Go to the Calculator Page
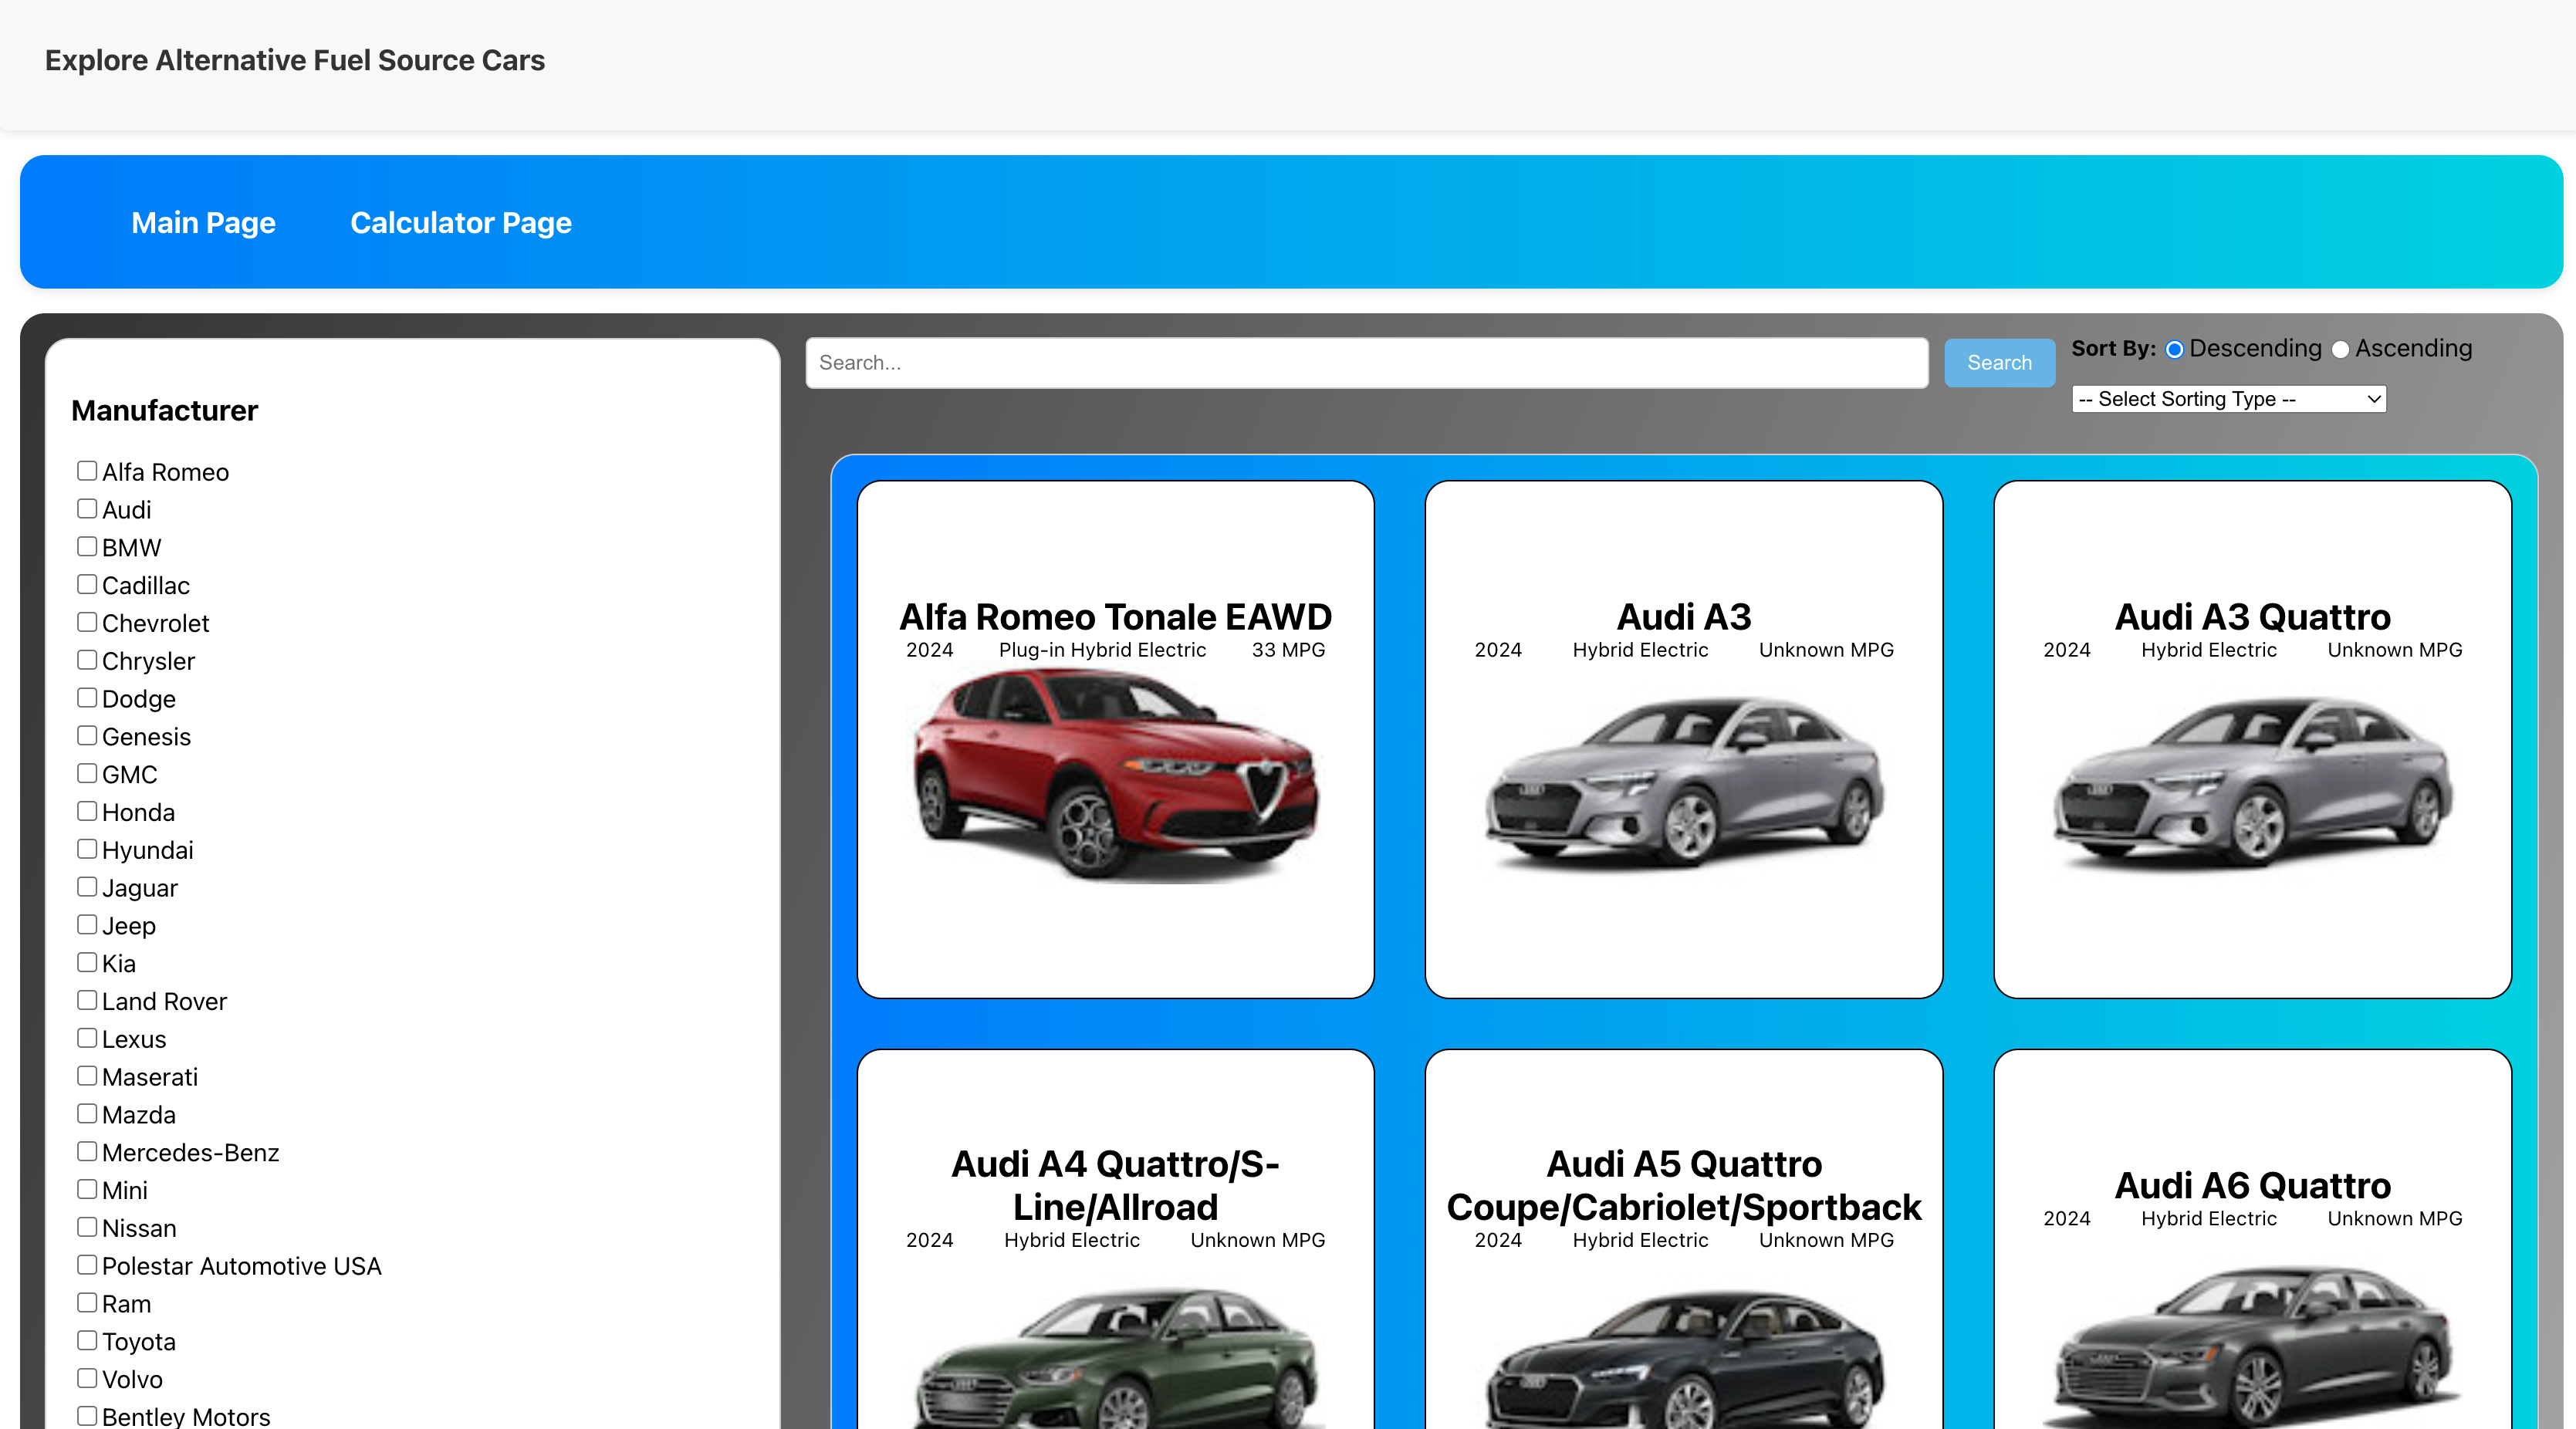 [x=460, y=222]
